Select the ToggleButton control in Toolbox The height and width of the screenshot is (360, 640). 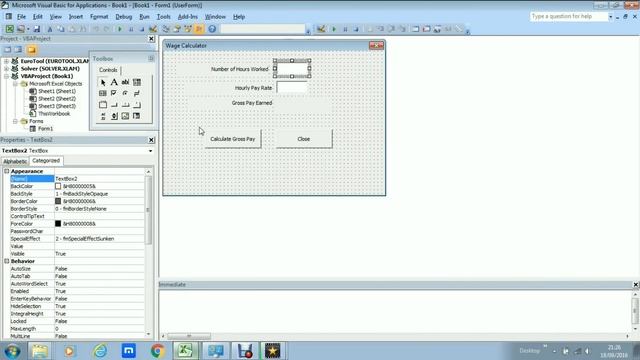(x=137, y=93)
